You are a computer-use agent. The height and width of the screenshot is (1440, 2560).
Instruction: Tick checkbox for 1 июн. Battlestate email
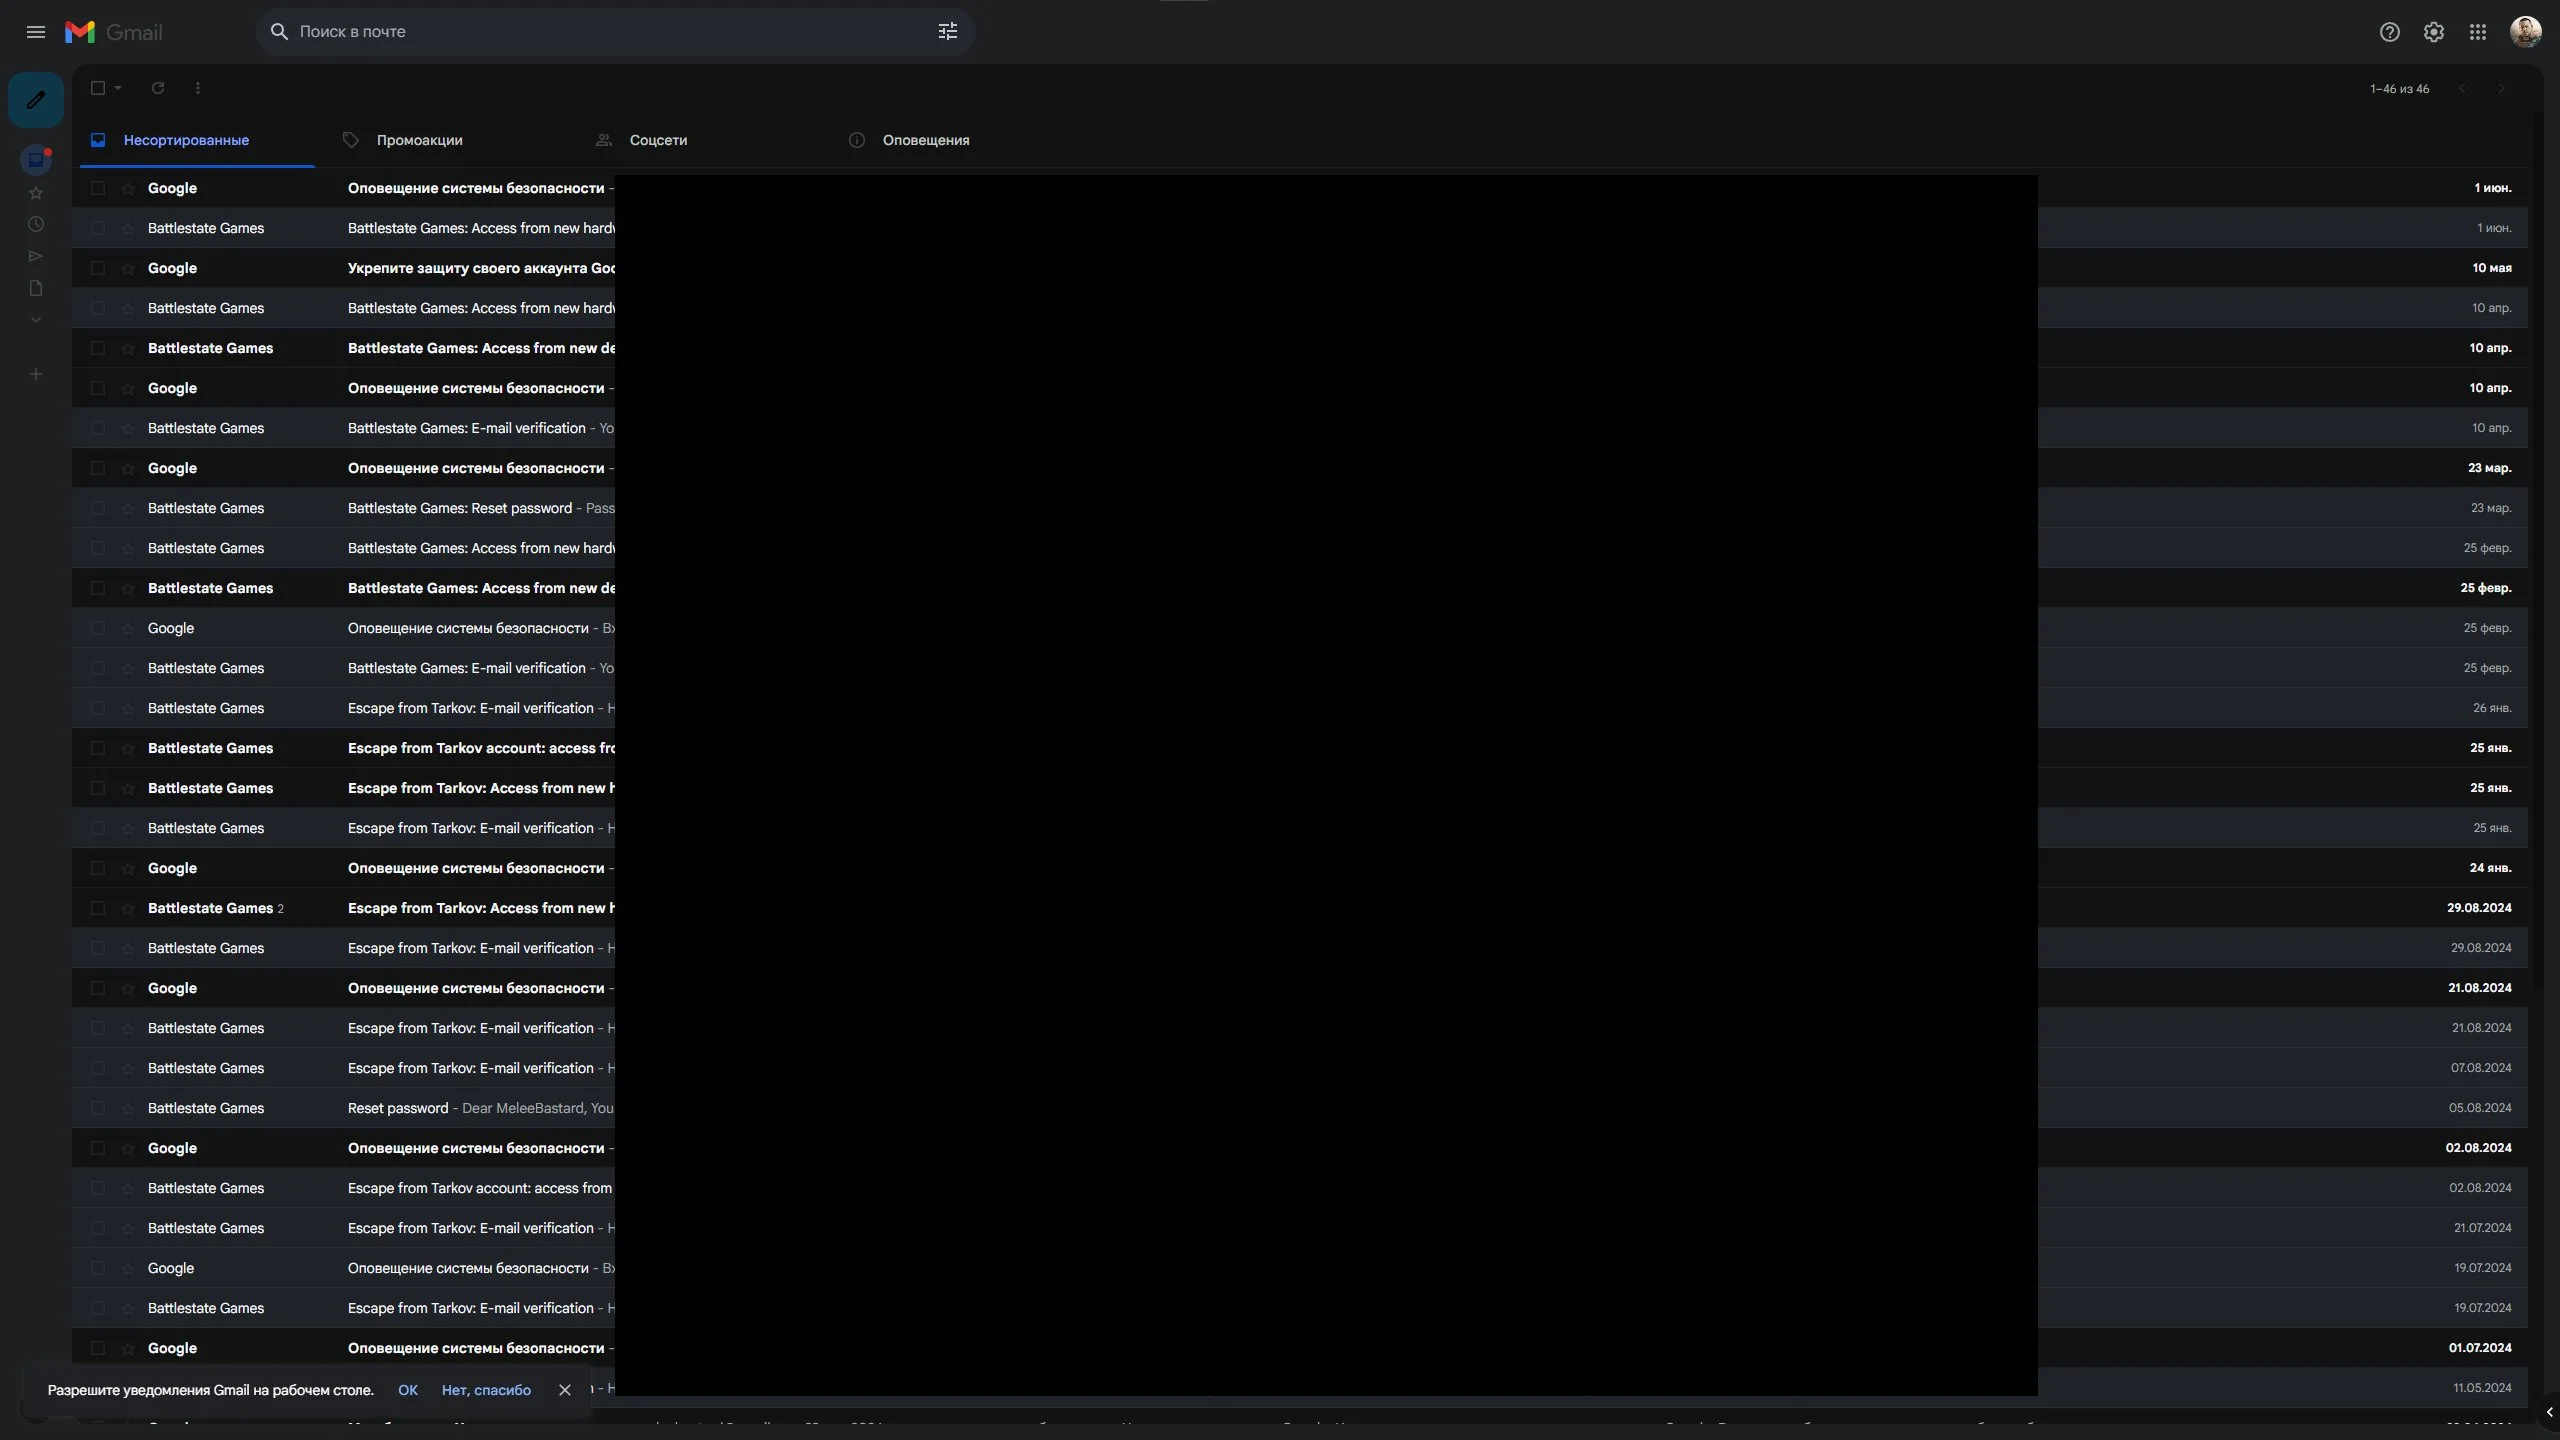(x=98, y=228)
